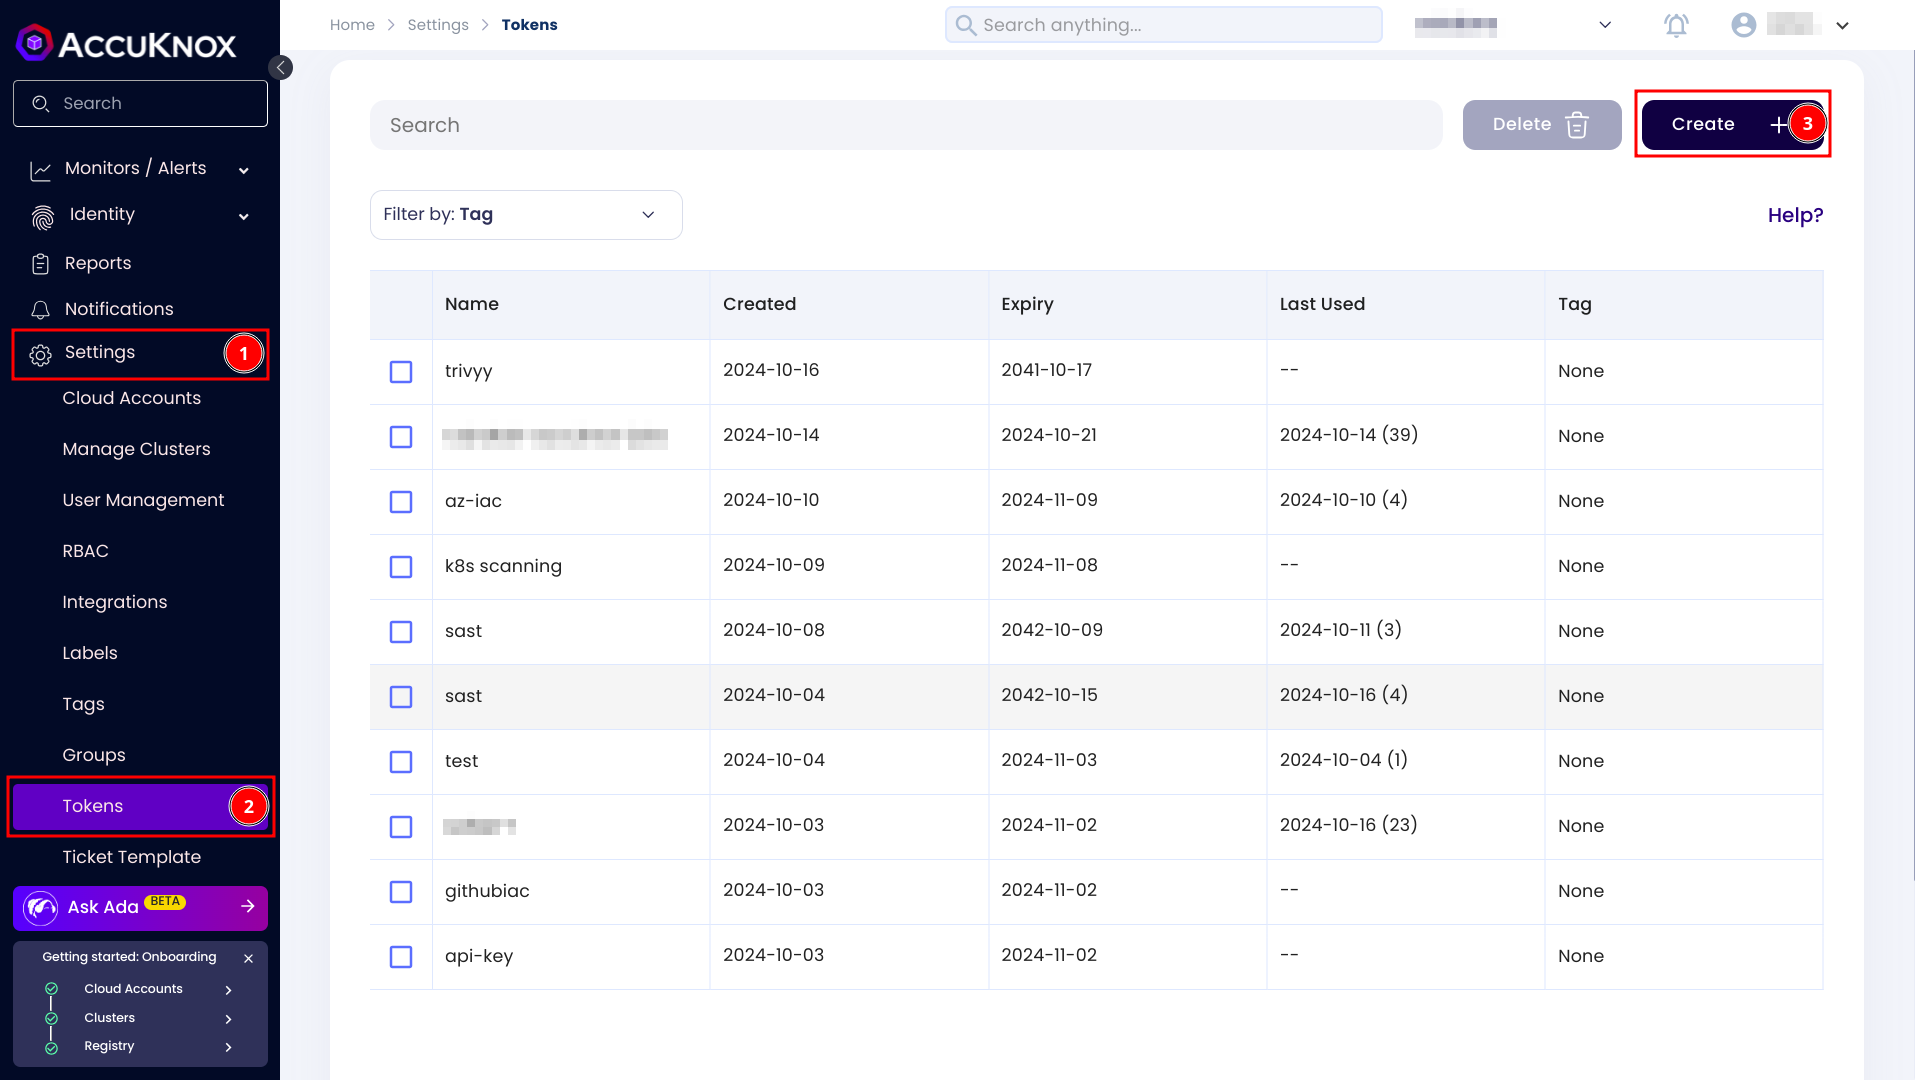Click the user avatar icon
This screenshot has width=1915, height=1080.
[x=1743, y=25]
